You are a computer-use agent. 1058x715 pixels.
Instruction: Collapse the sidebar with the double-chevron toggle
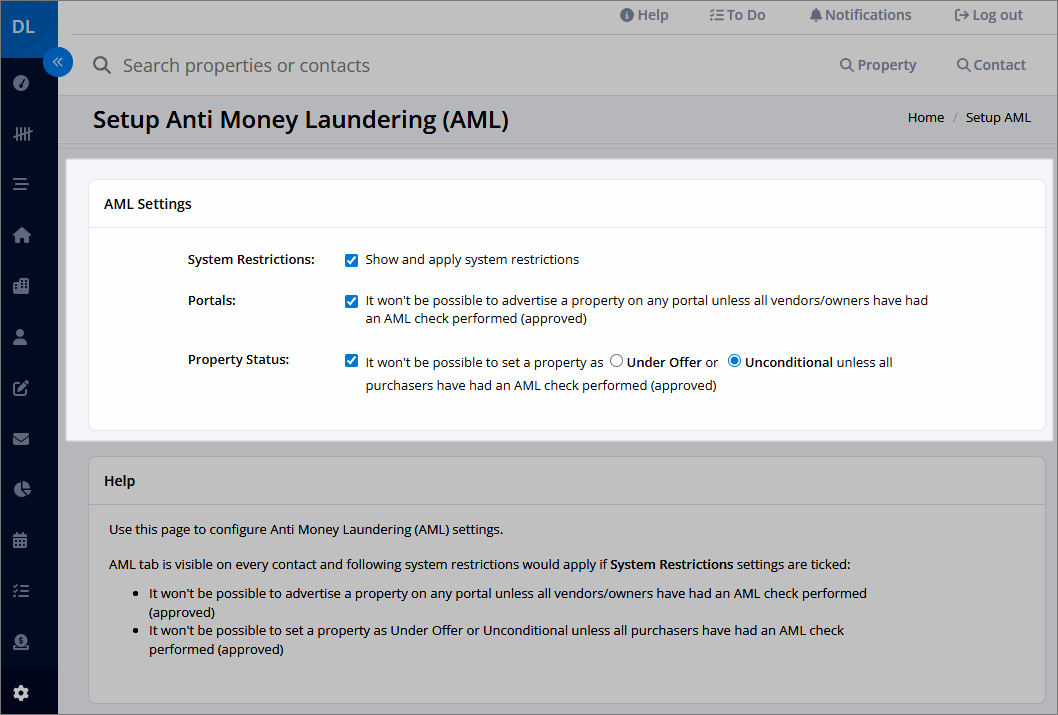tap(58, 62)
